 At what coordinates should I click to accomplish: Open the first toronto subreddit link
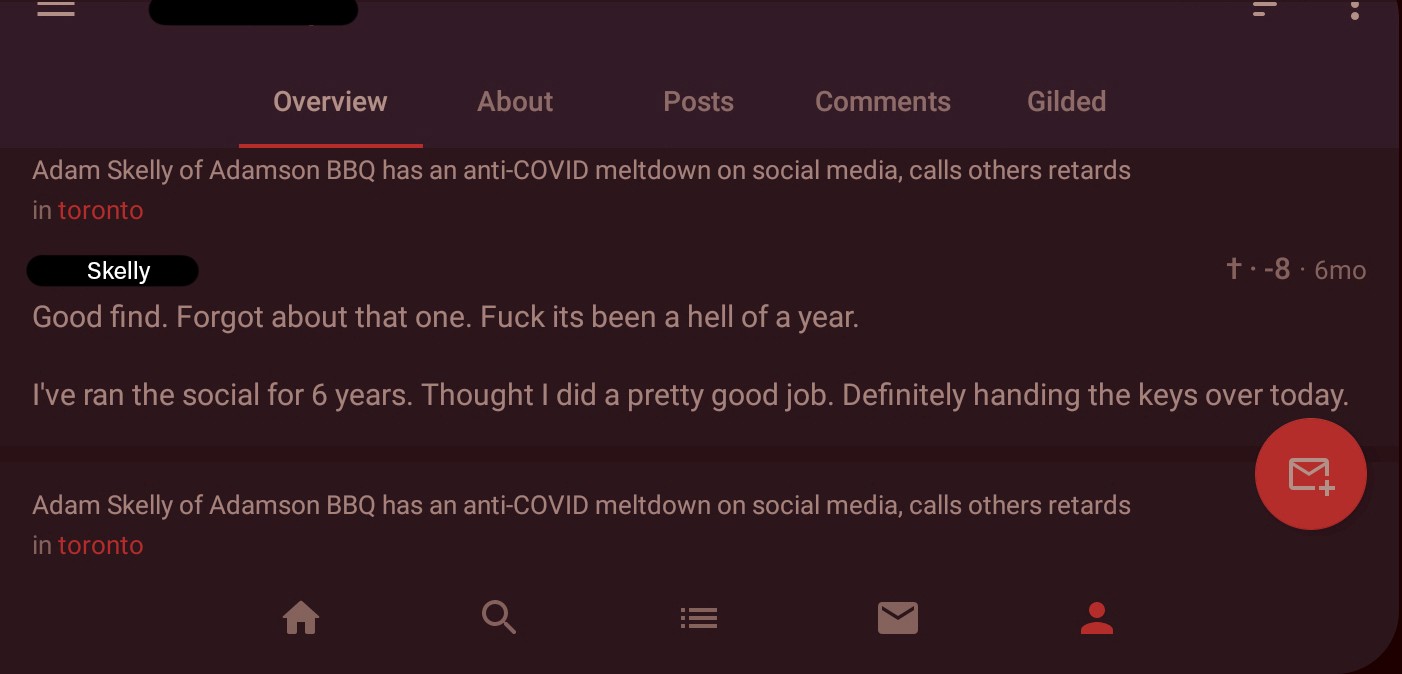[x=100, y=210]
